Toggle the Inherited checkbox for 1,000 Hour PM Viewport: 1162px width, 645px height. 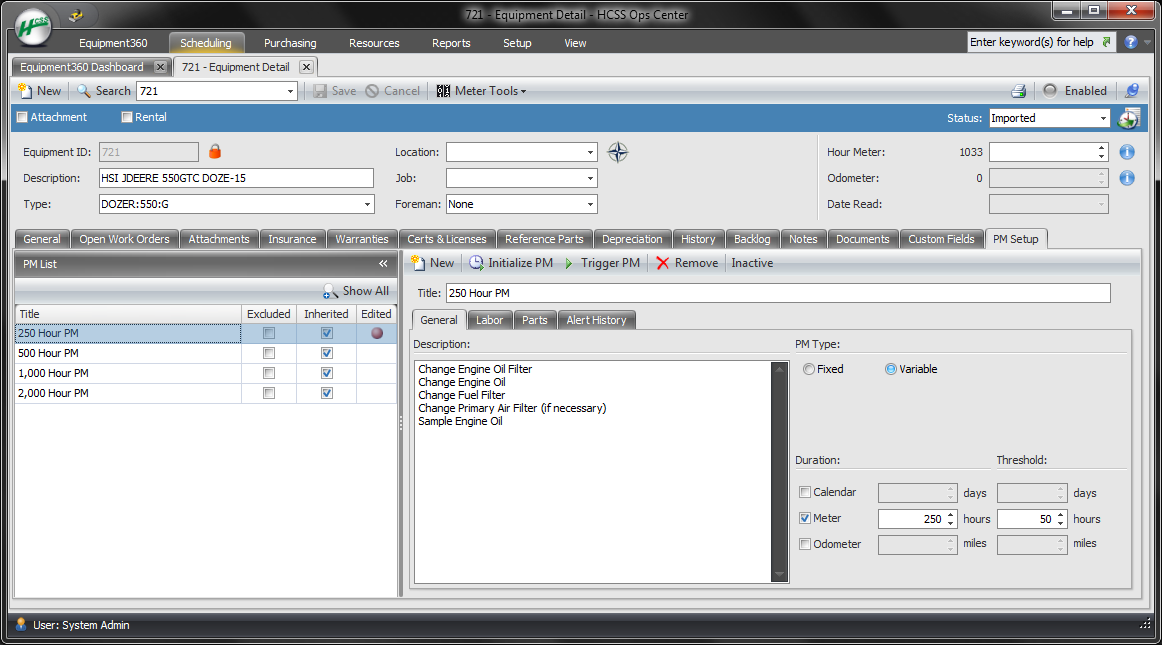pyautogui.click(x=327, y=373)
